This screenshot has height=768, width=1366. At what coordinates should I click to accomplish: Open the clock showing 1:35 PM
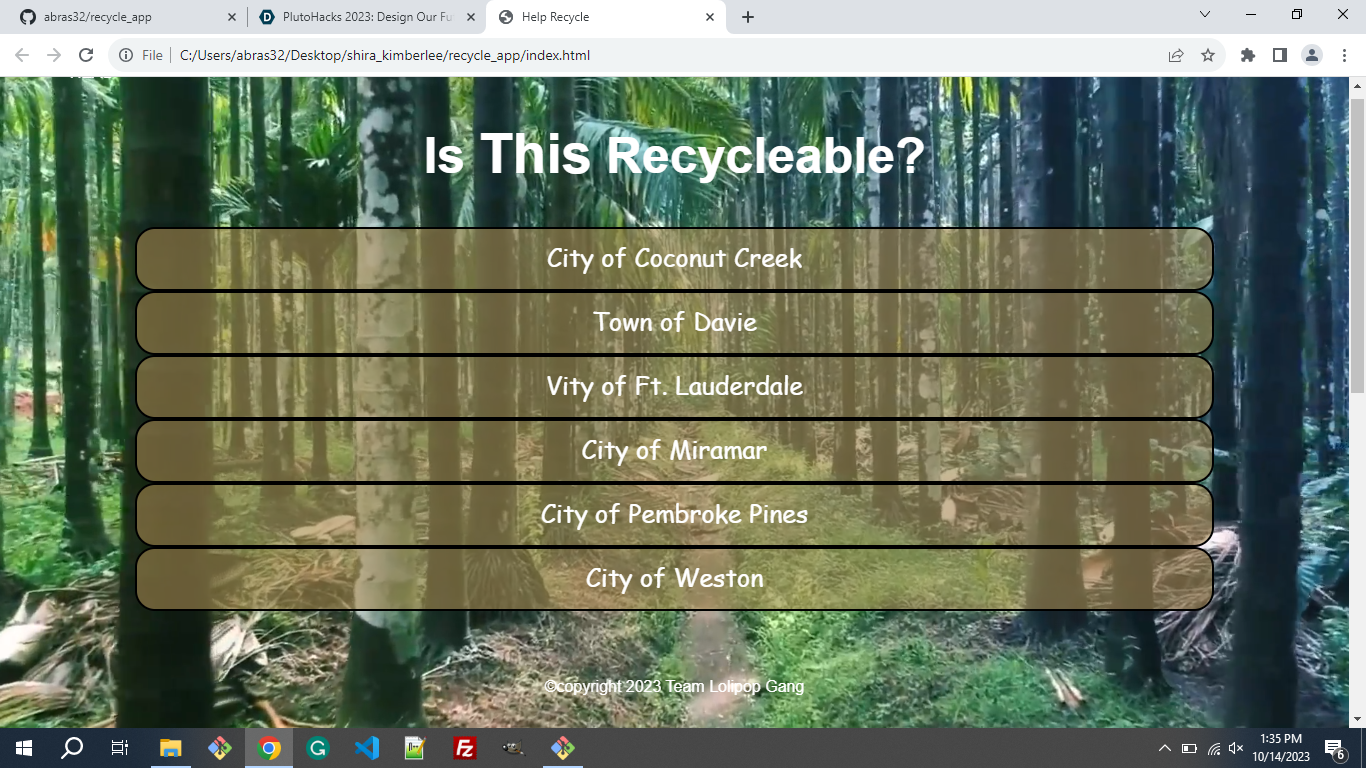[1281, 748]
